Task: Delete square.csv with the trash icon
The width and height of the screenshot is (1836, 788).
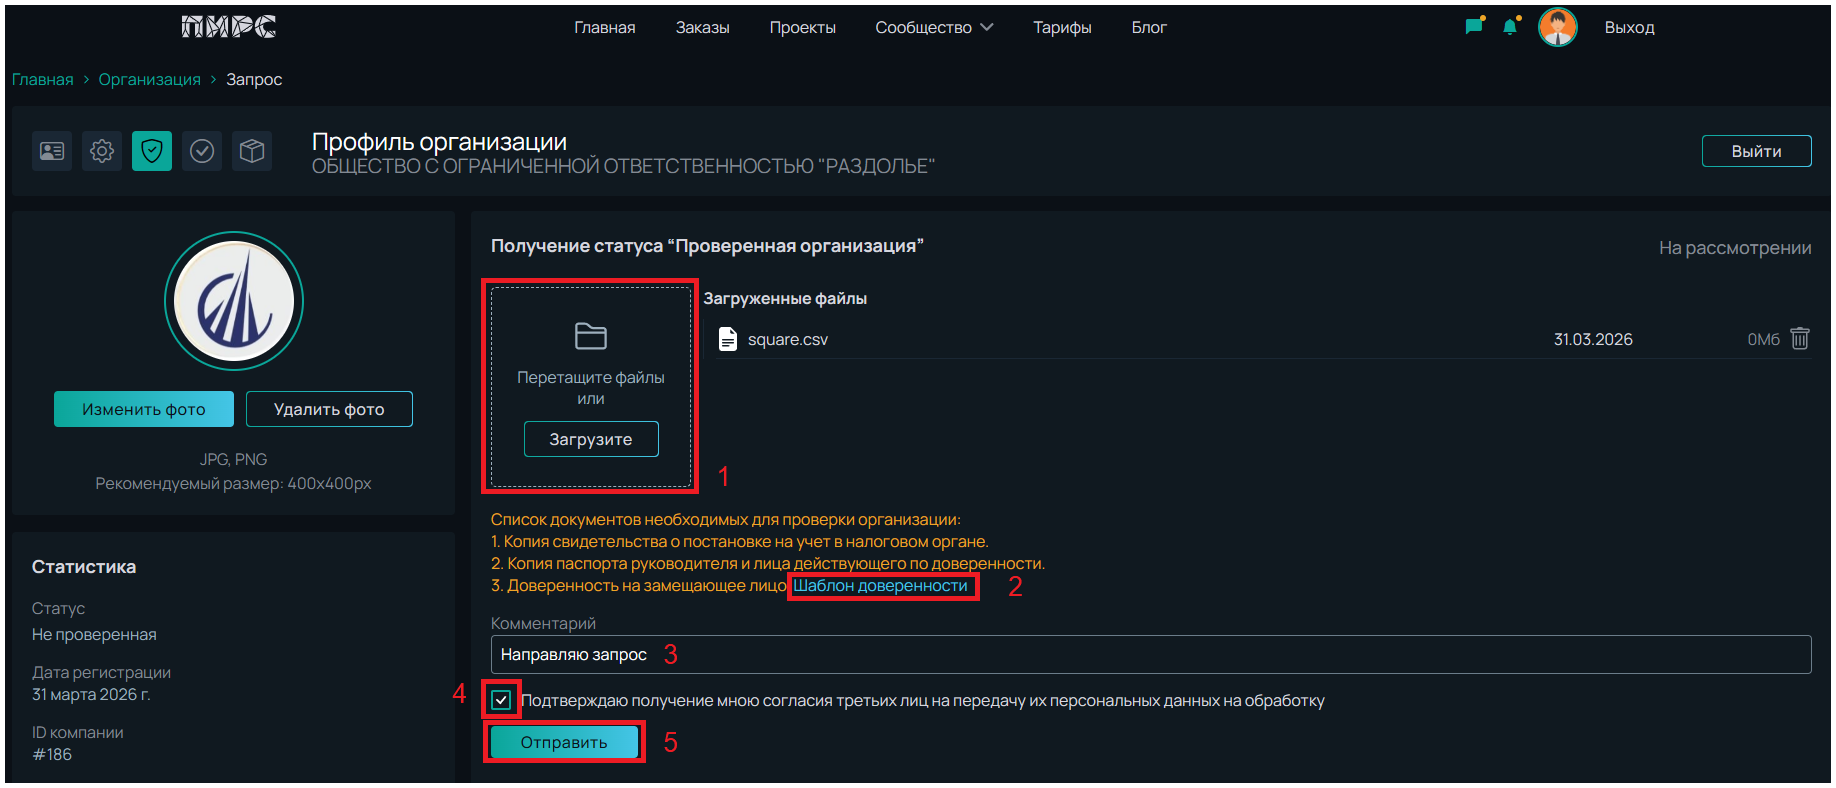Action: point(1799,339)
